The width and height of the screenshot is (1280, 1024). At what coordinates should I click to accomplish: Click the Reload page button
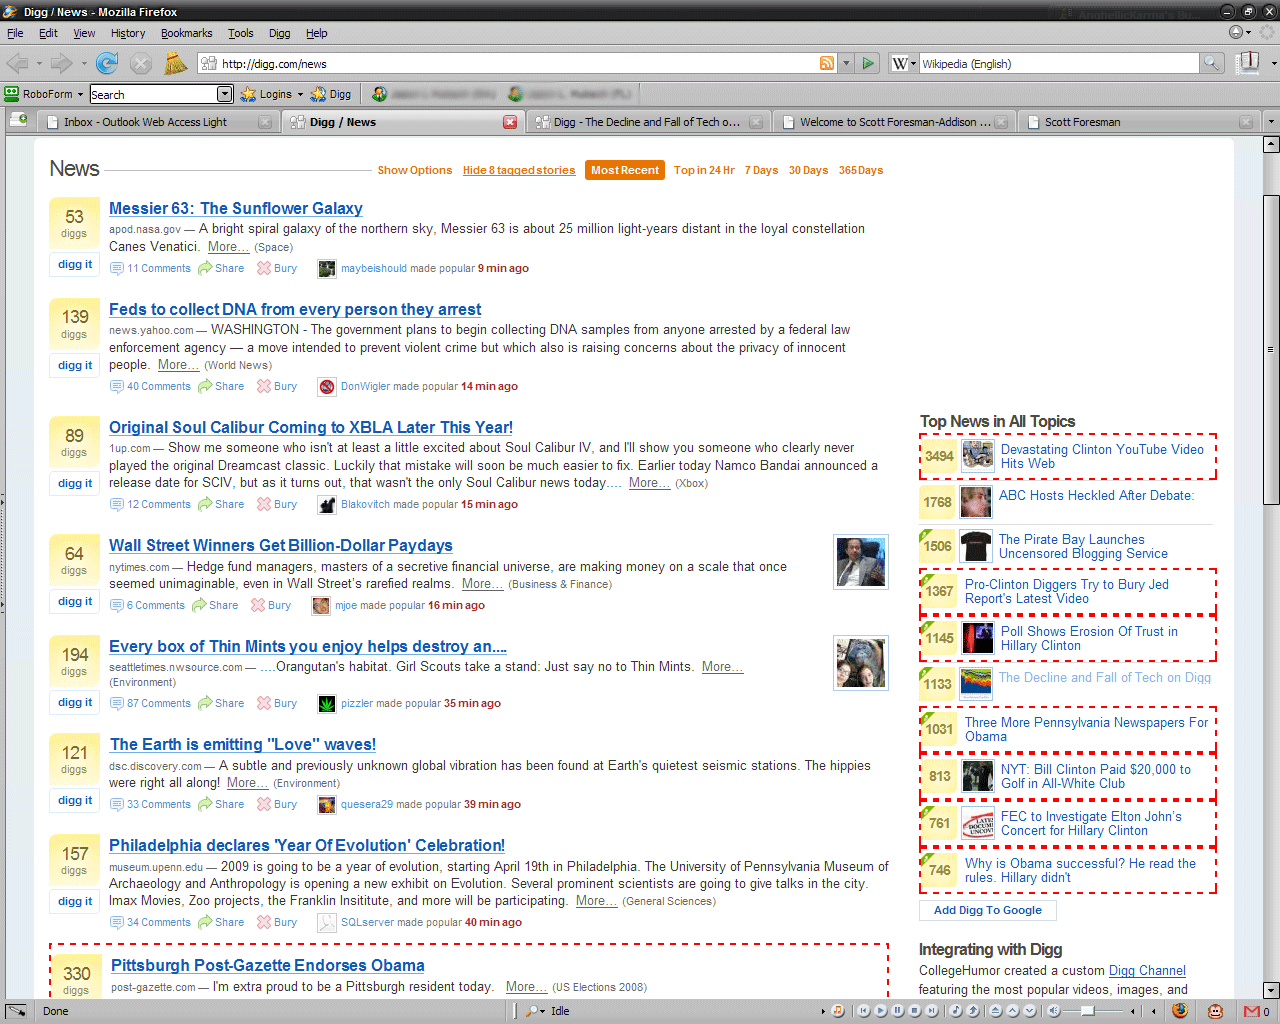tap(106, 64)
